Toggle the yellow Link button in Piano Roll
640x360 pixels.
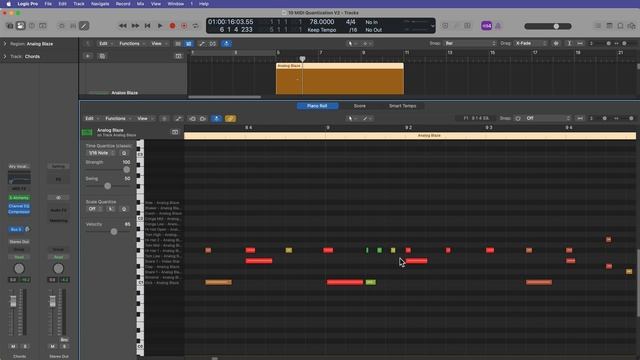point(230,118)
